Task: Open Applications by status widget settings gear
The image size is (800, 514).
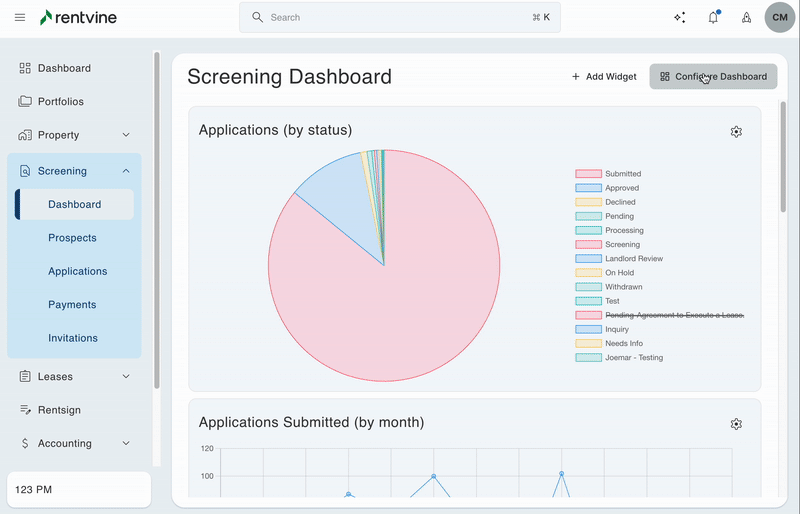Action: [736, 132]
